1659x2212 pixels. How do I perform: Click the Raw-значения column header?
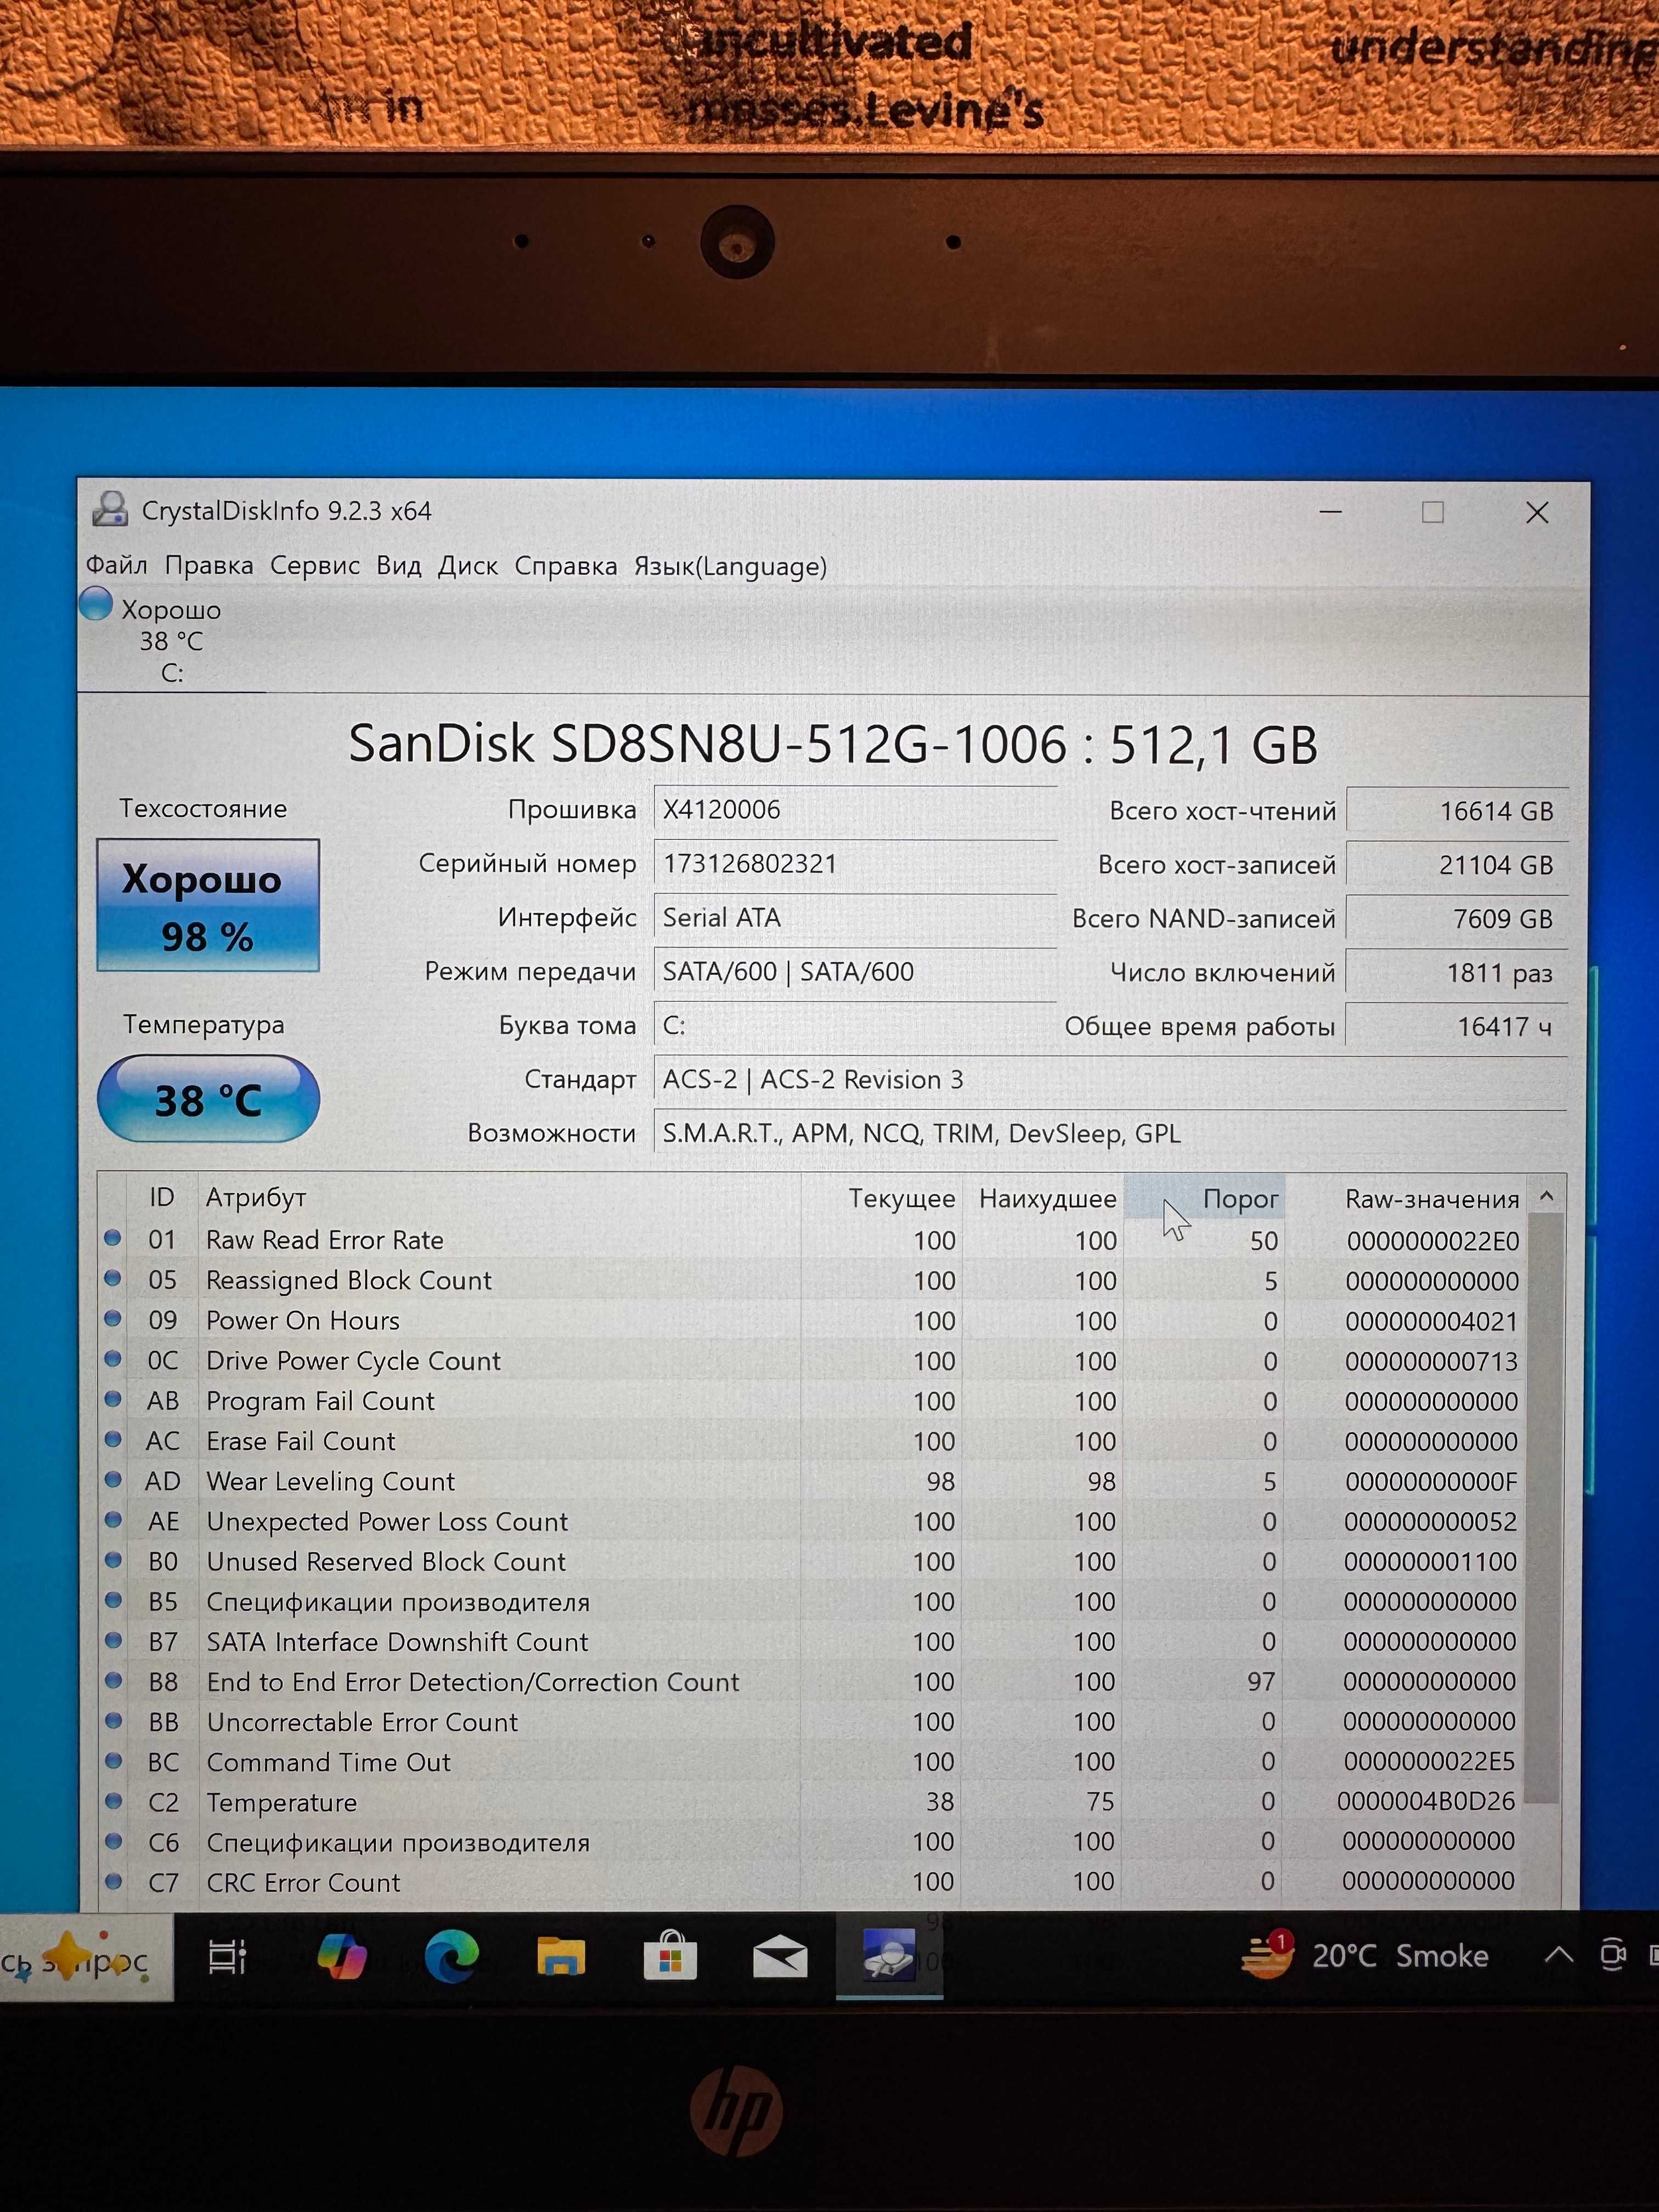(1407, 1198)
